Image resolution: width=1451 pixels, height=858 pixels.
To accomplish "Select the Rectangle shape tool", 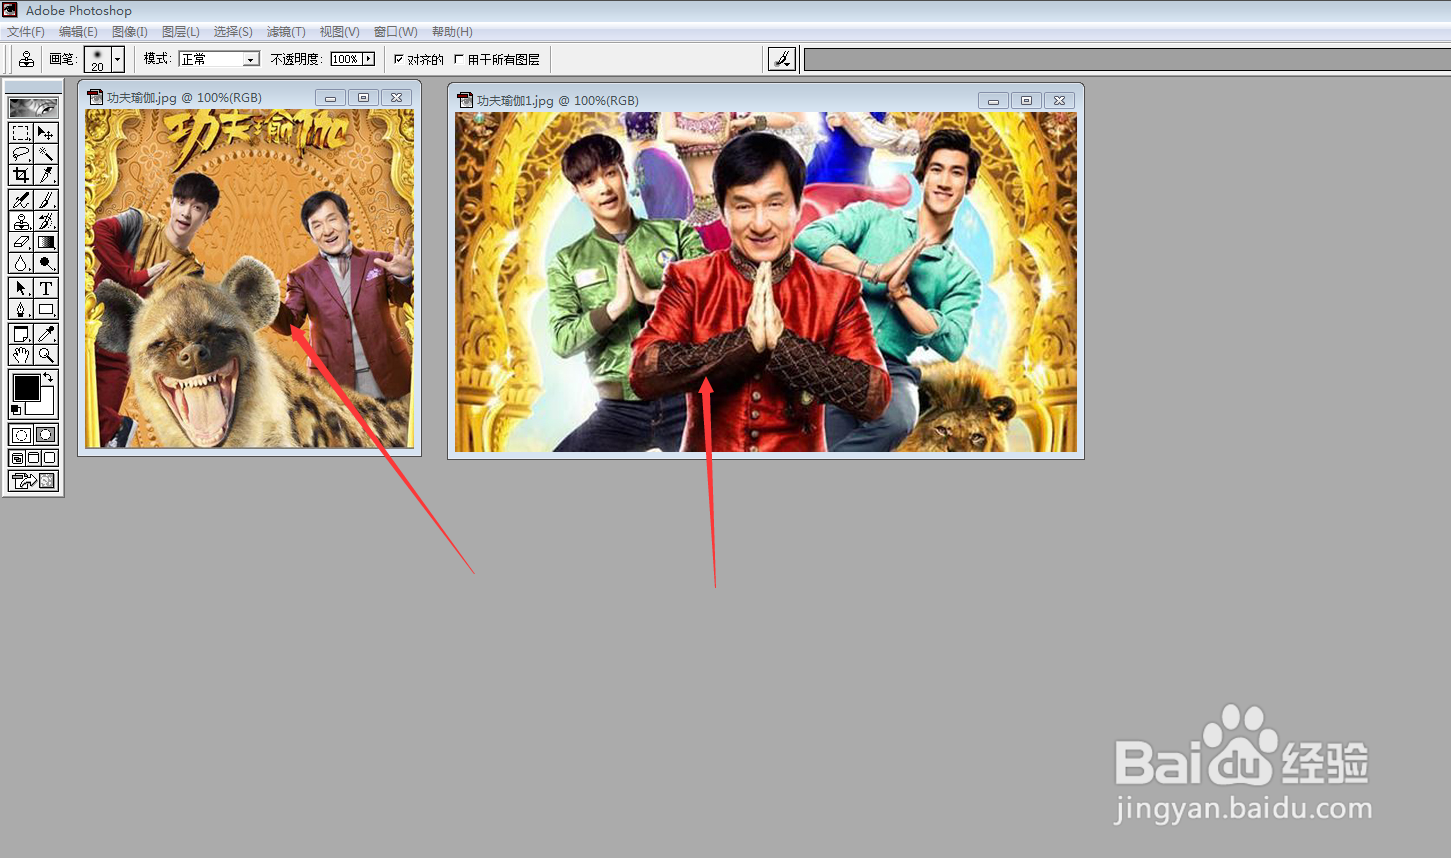I will coord(46,309).
